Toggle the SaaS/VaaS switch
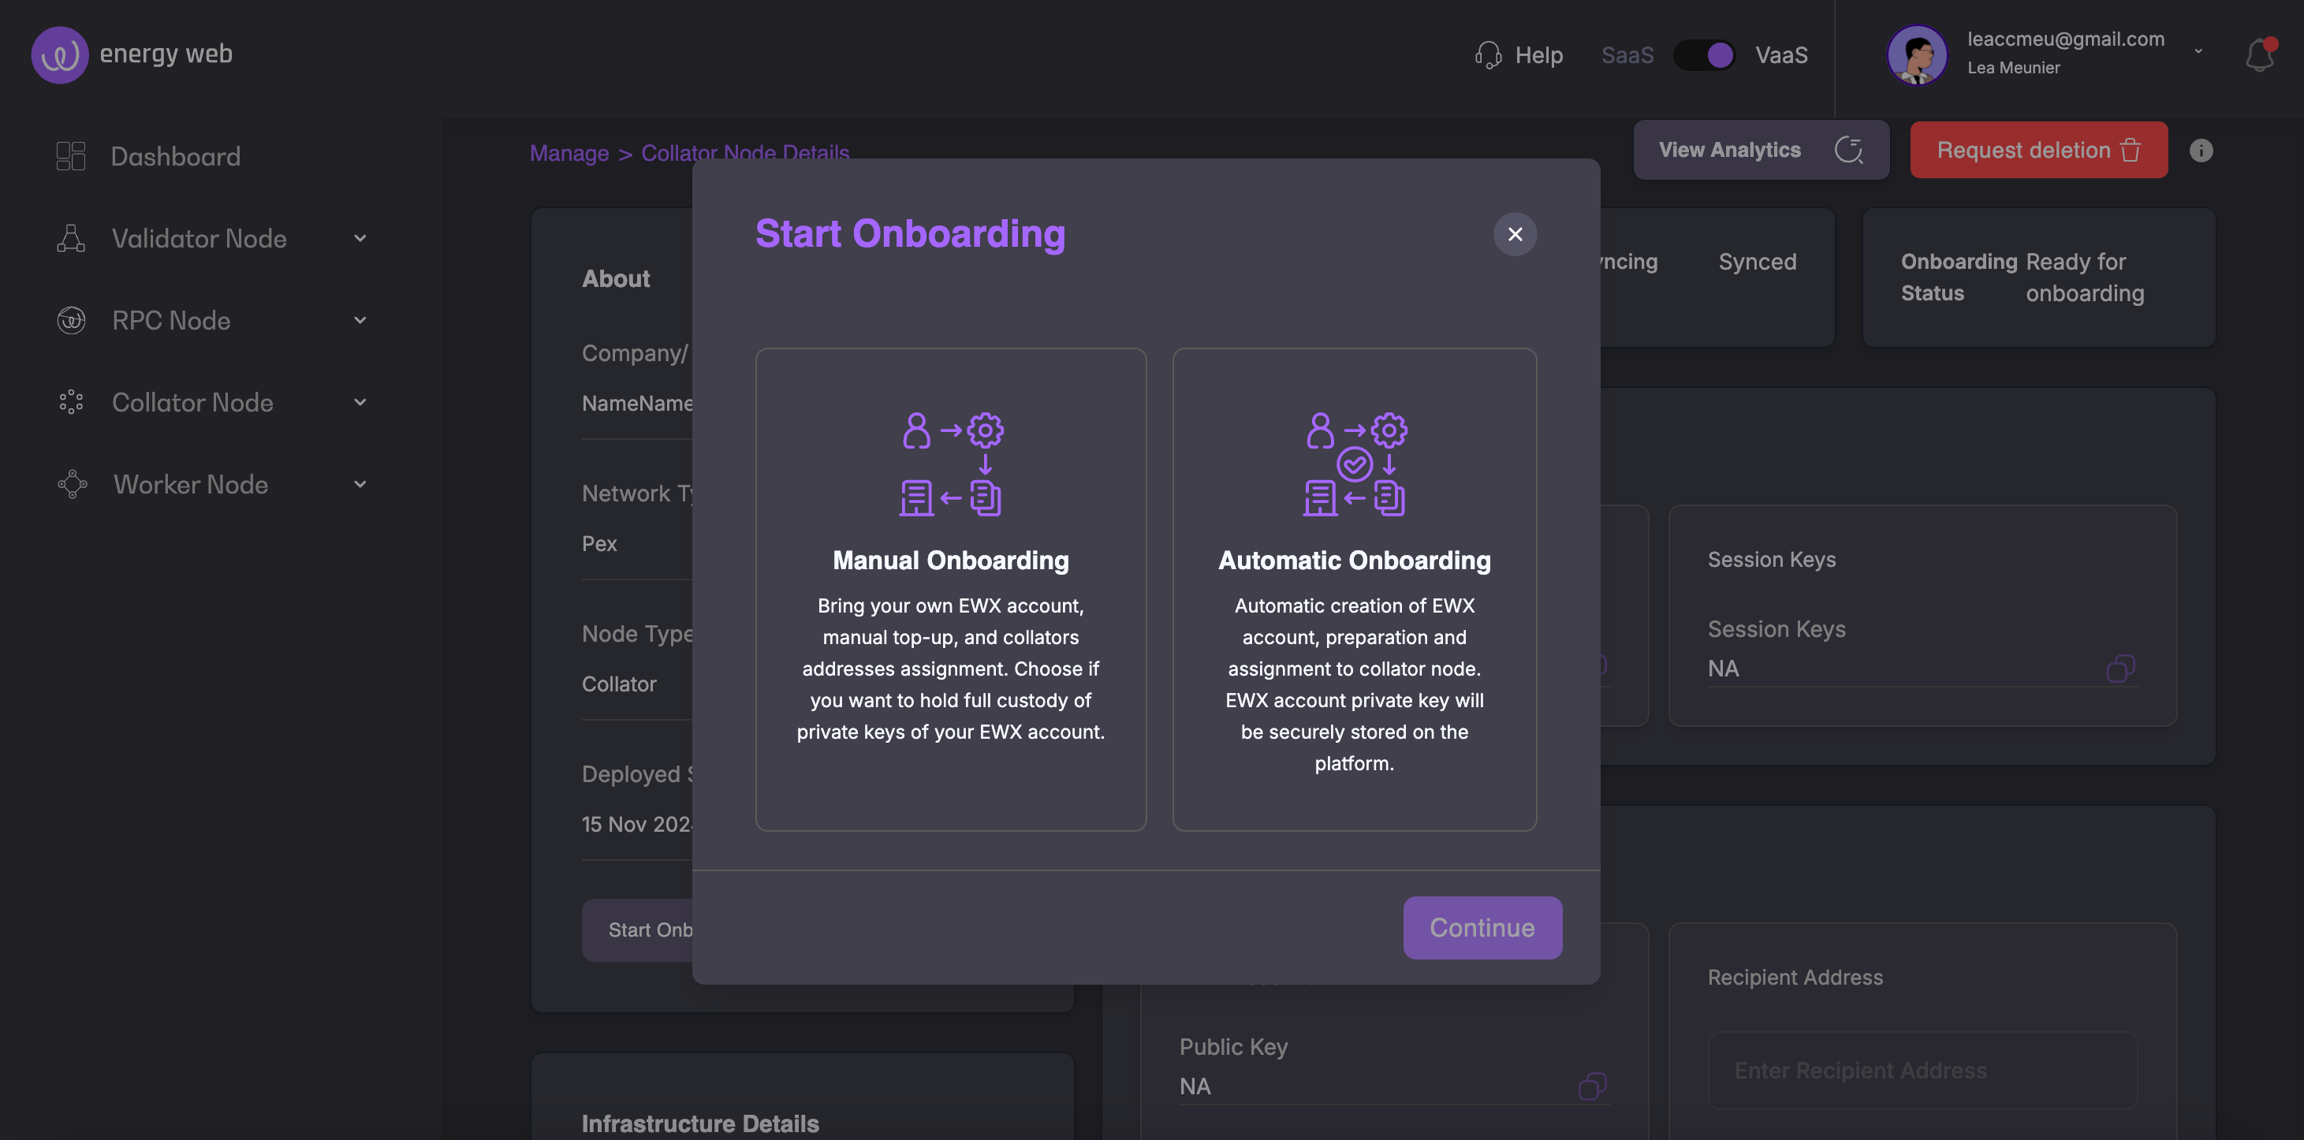 [x=1705, y=54]
